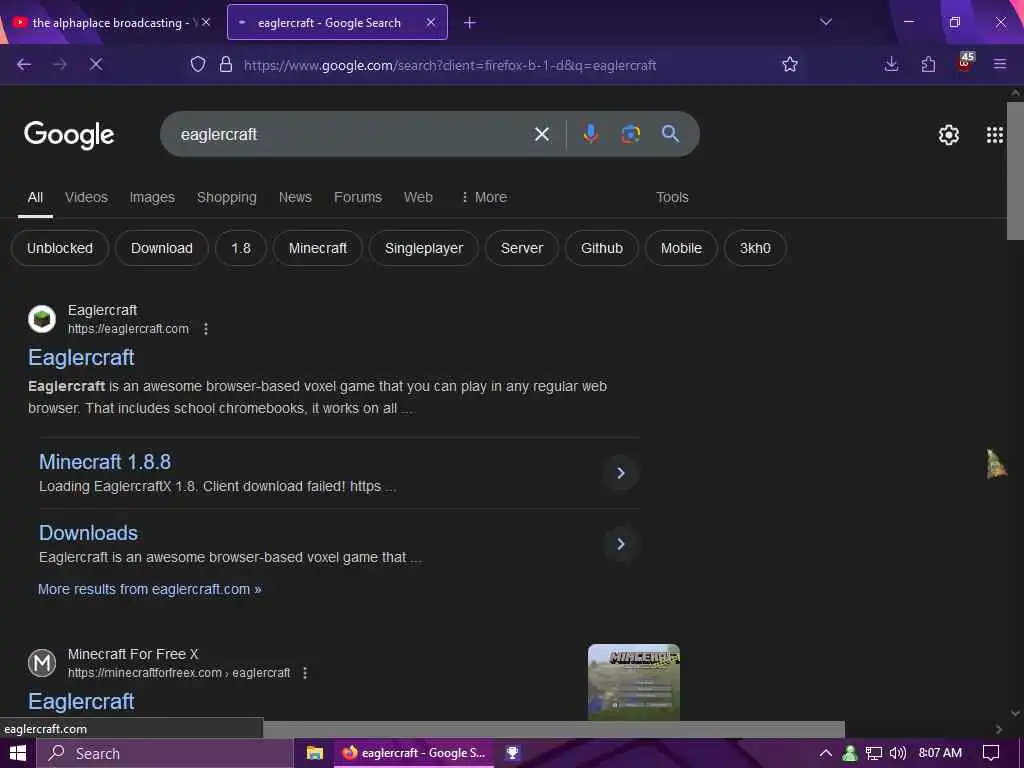Screen dimensions: 1024x768
Task: Open the 8:07 AM taskbar clock
Action: point(940,753)
